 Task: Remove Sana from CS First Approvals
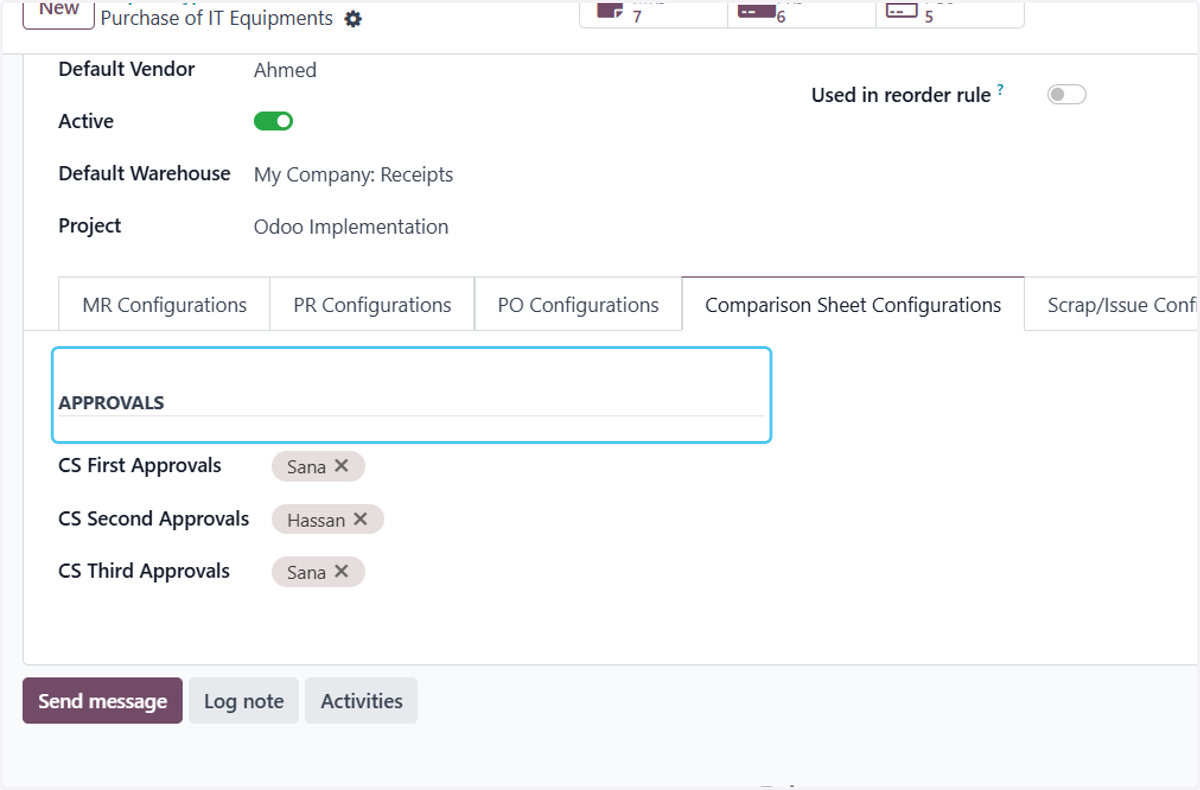[341, 466]
